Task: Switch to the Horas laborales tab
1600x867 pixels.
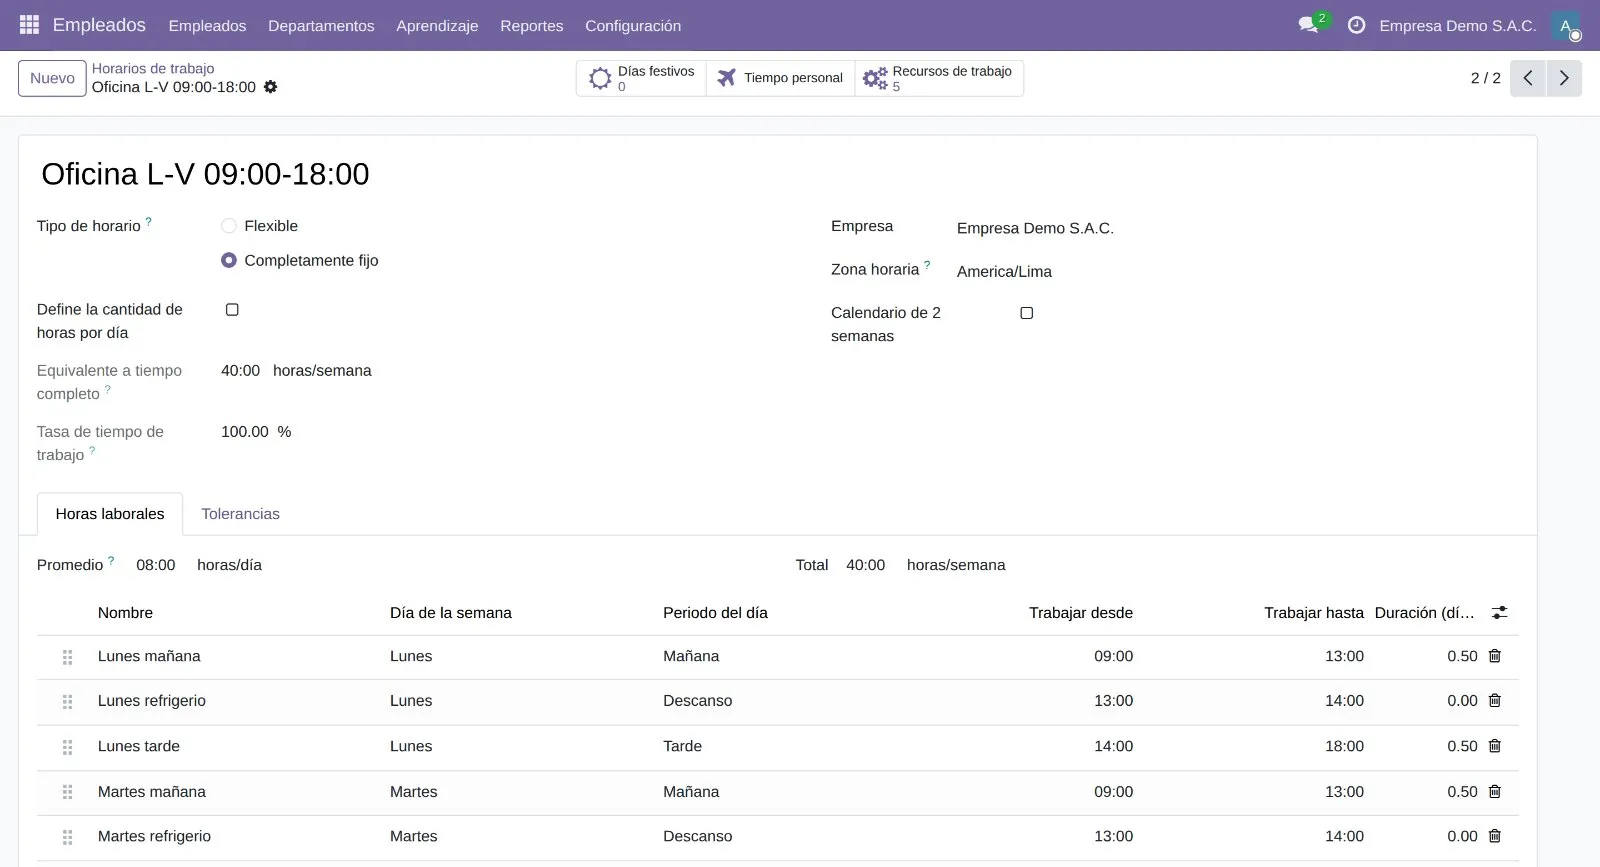Action: (110, 514)
